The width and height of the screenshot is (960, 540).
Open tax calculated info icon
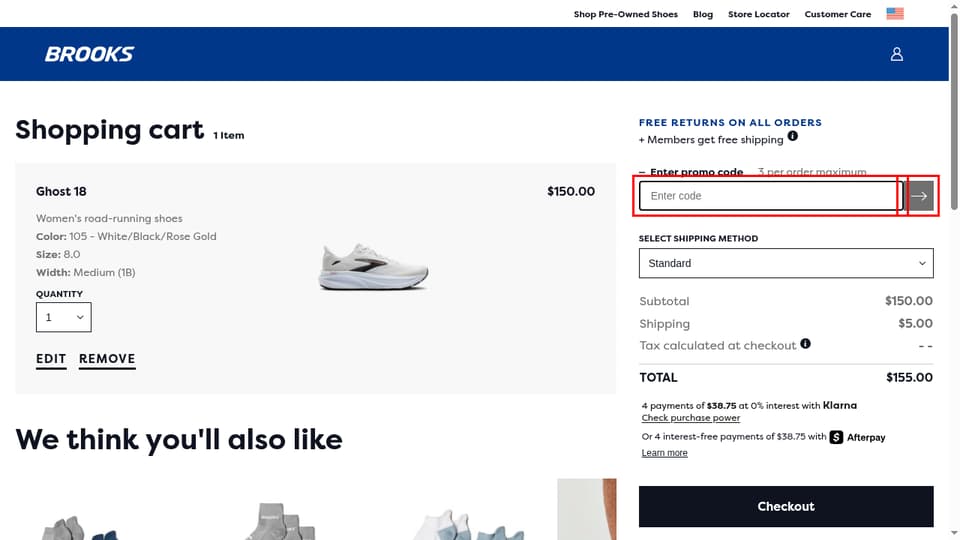click(x=805, y=344)
